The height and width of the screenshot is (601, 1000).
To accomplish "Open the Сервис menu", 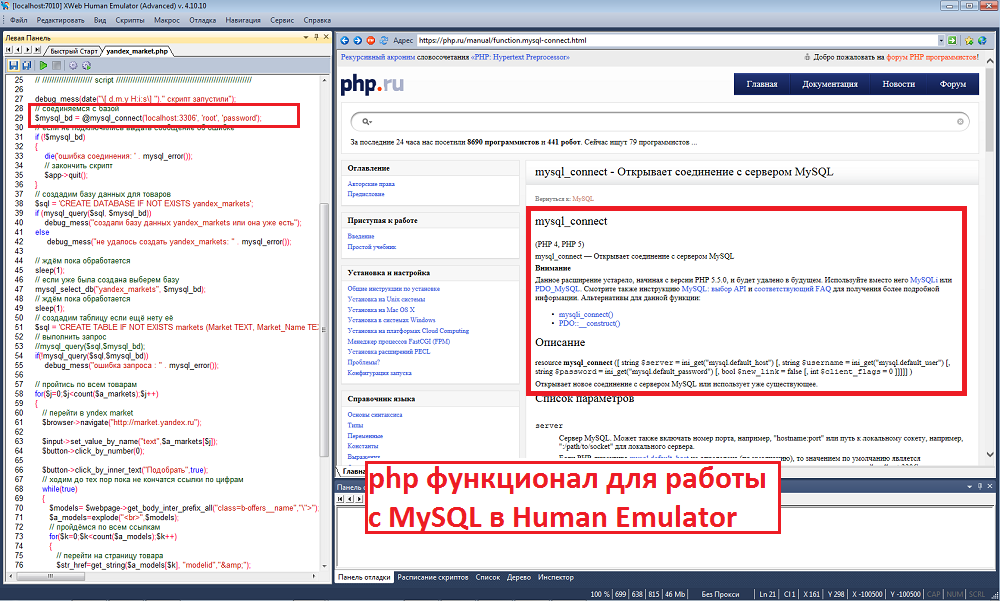I will 282,20.
